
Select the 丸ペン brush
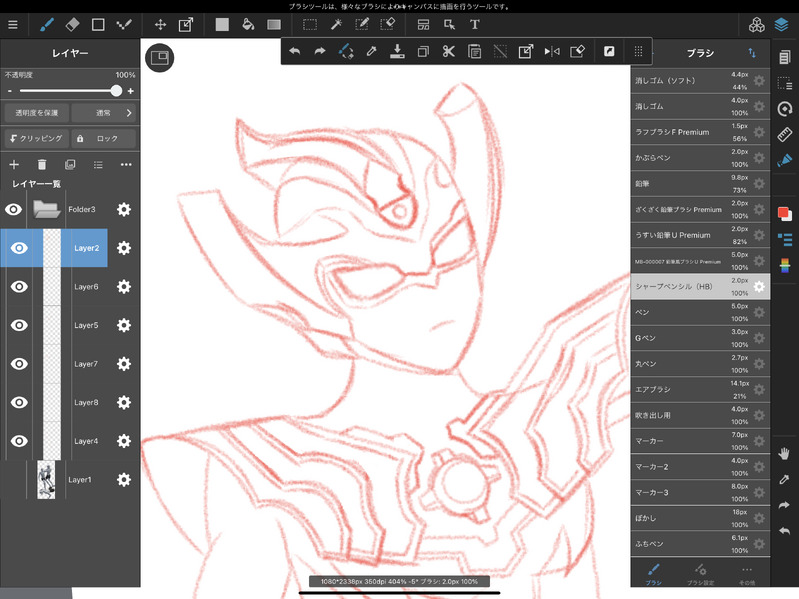(700, 364)
